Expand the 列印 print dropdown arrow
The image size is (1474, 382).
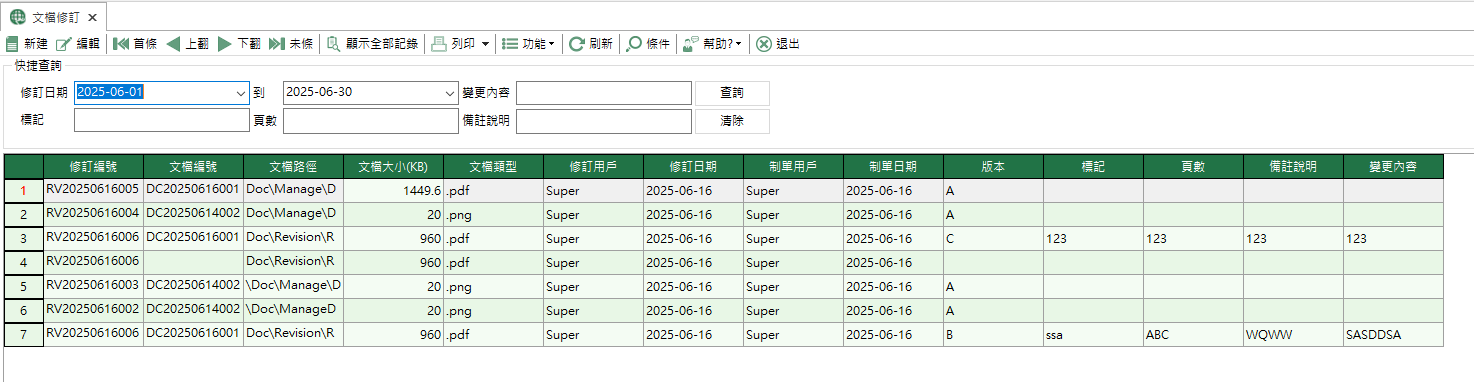[485, 44]
